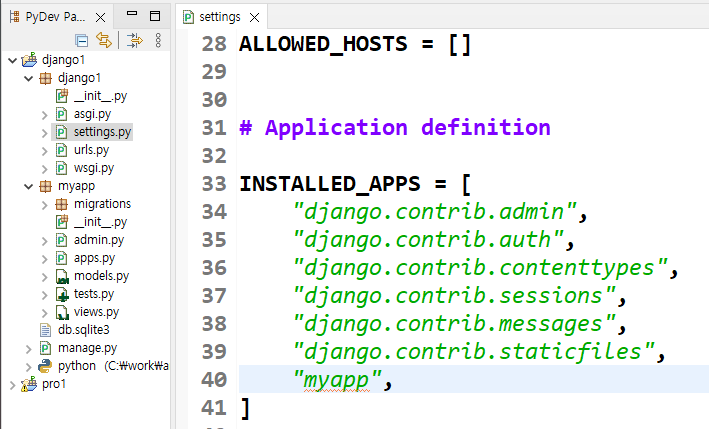Click the django1 package icon
This screenshot has height=429, width=709.
pos(45,78)
